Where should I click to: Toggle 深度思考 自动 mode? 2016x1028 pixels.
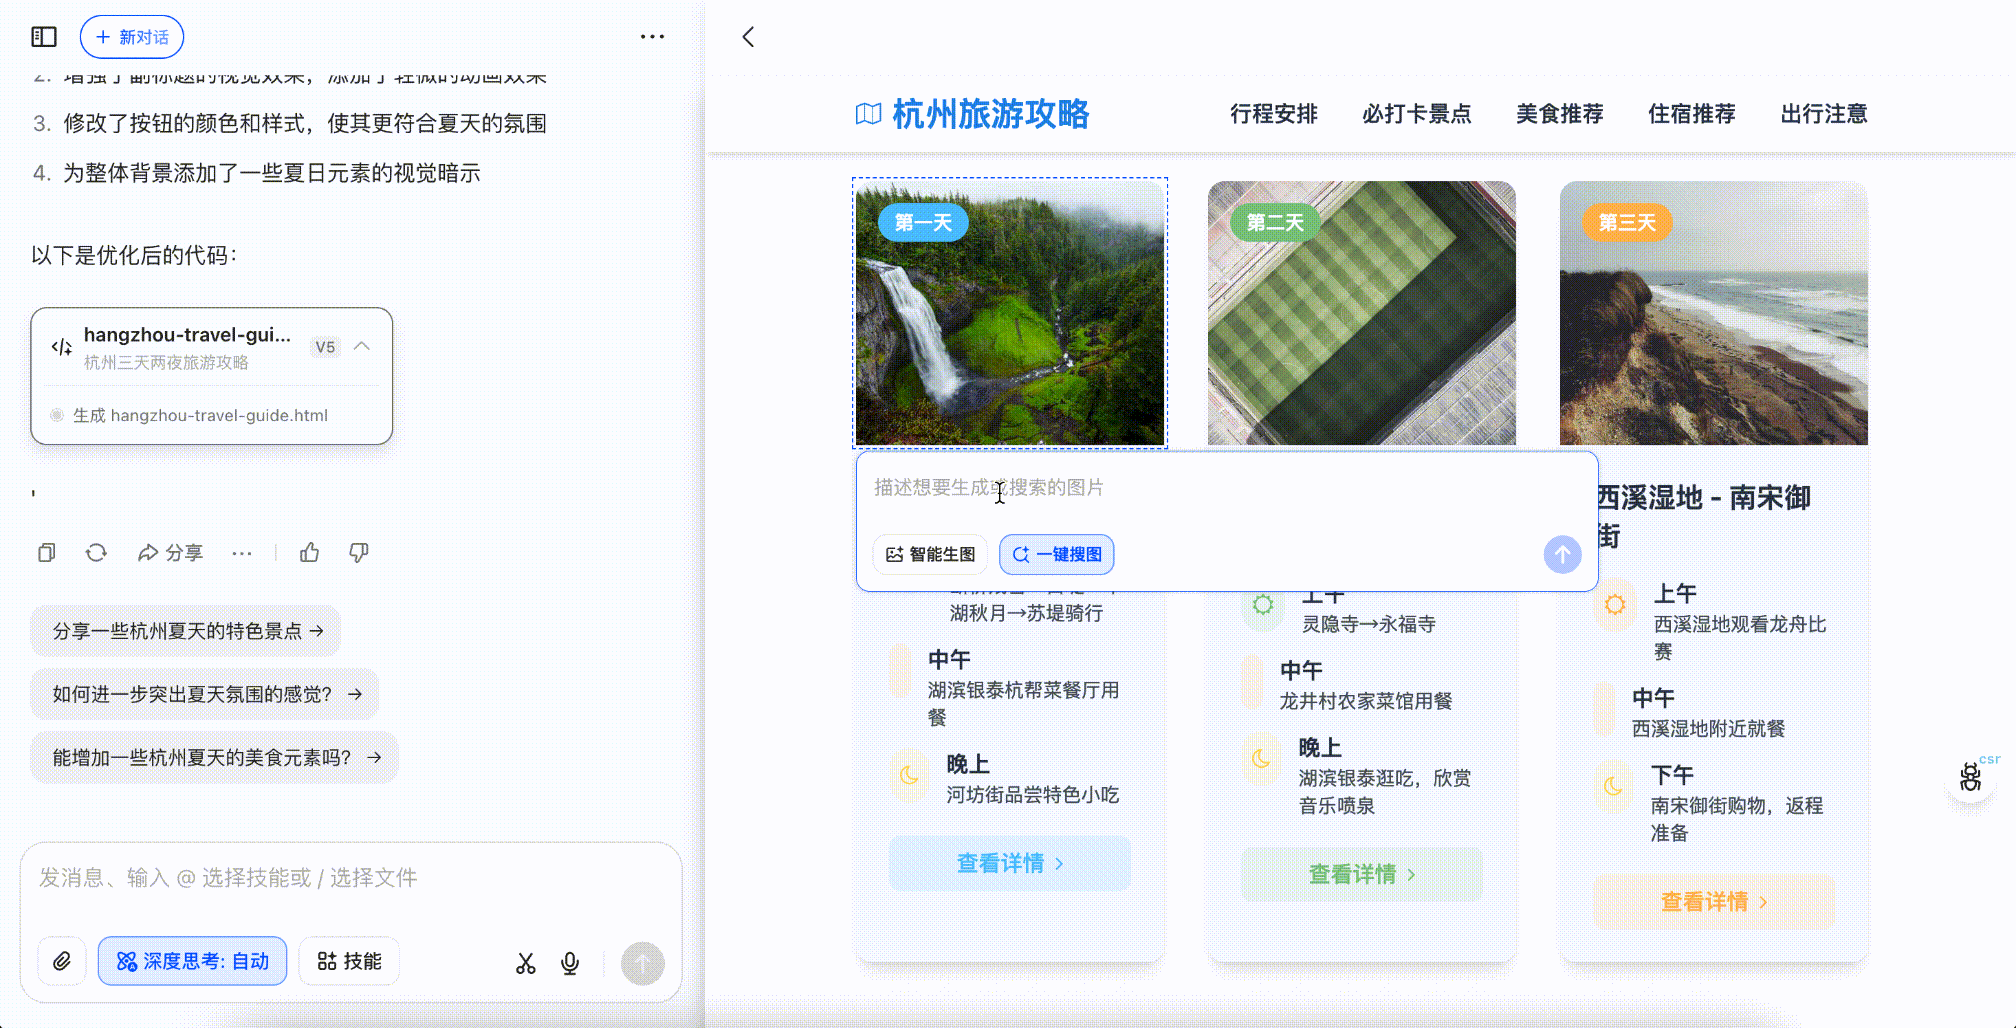click(x=192, y=961)
